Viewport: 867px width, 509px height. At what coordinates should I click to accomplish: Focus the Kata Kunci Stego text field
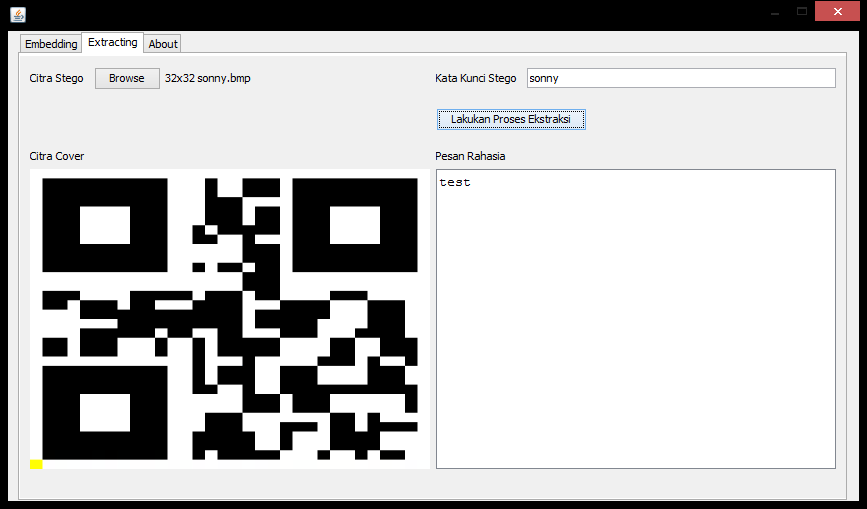(680, 78)
